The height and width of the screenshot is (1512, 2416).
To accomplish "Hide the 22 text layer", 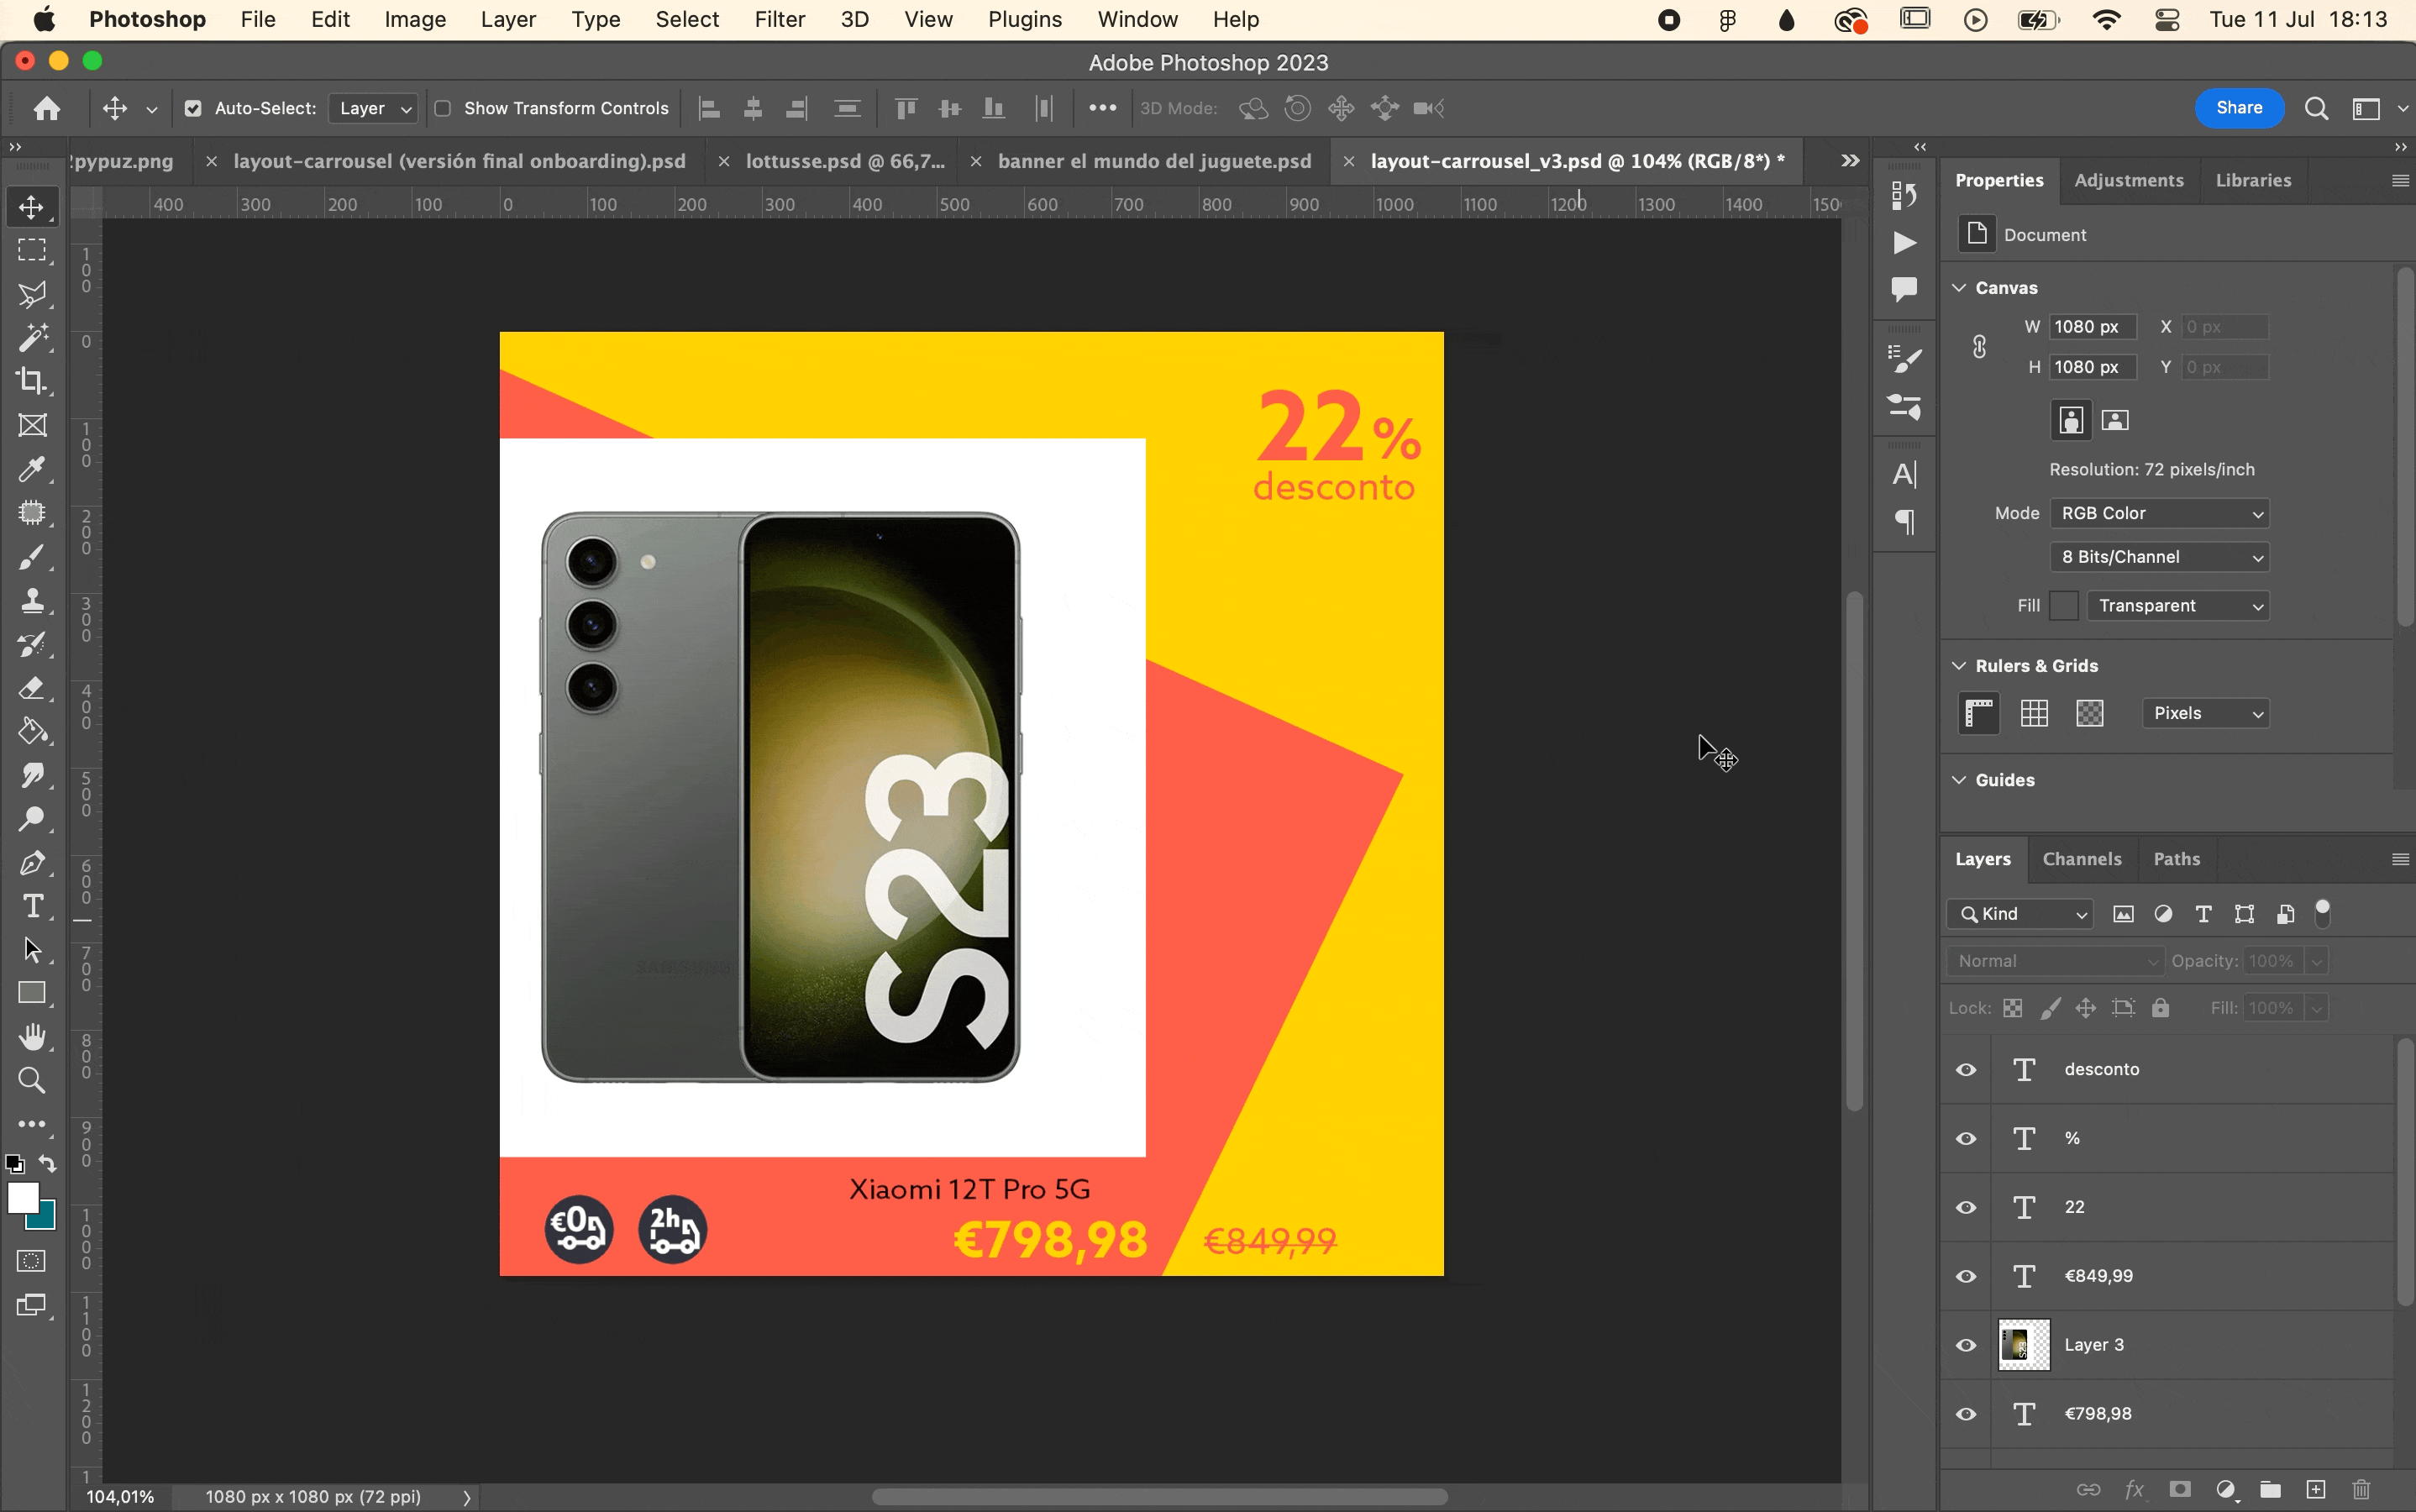I will pyautogui.click(x=1966, y=1207).
